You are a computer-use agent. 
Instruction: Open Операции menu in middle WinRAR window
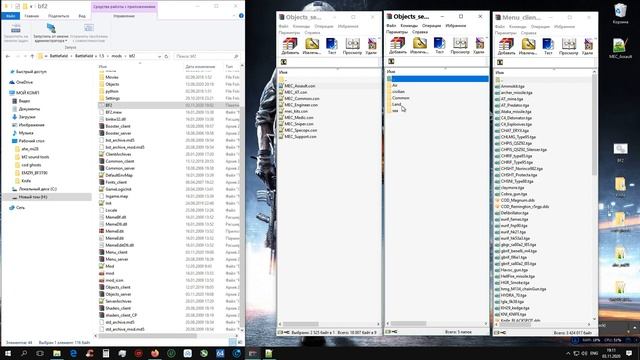(431, 26)
